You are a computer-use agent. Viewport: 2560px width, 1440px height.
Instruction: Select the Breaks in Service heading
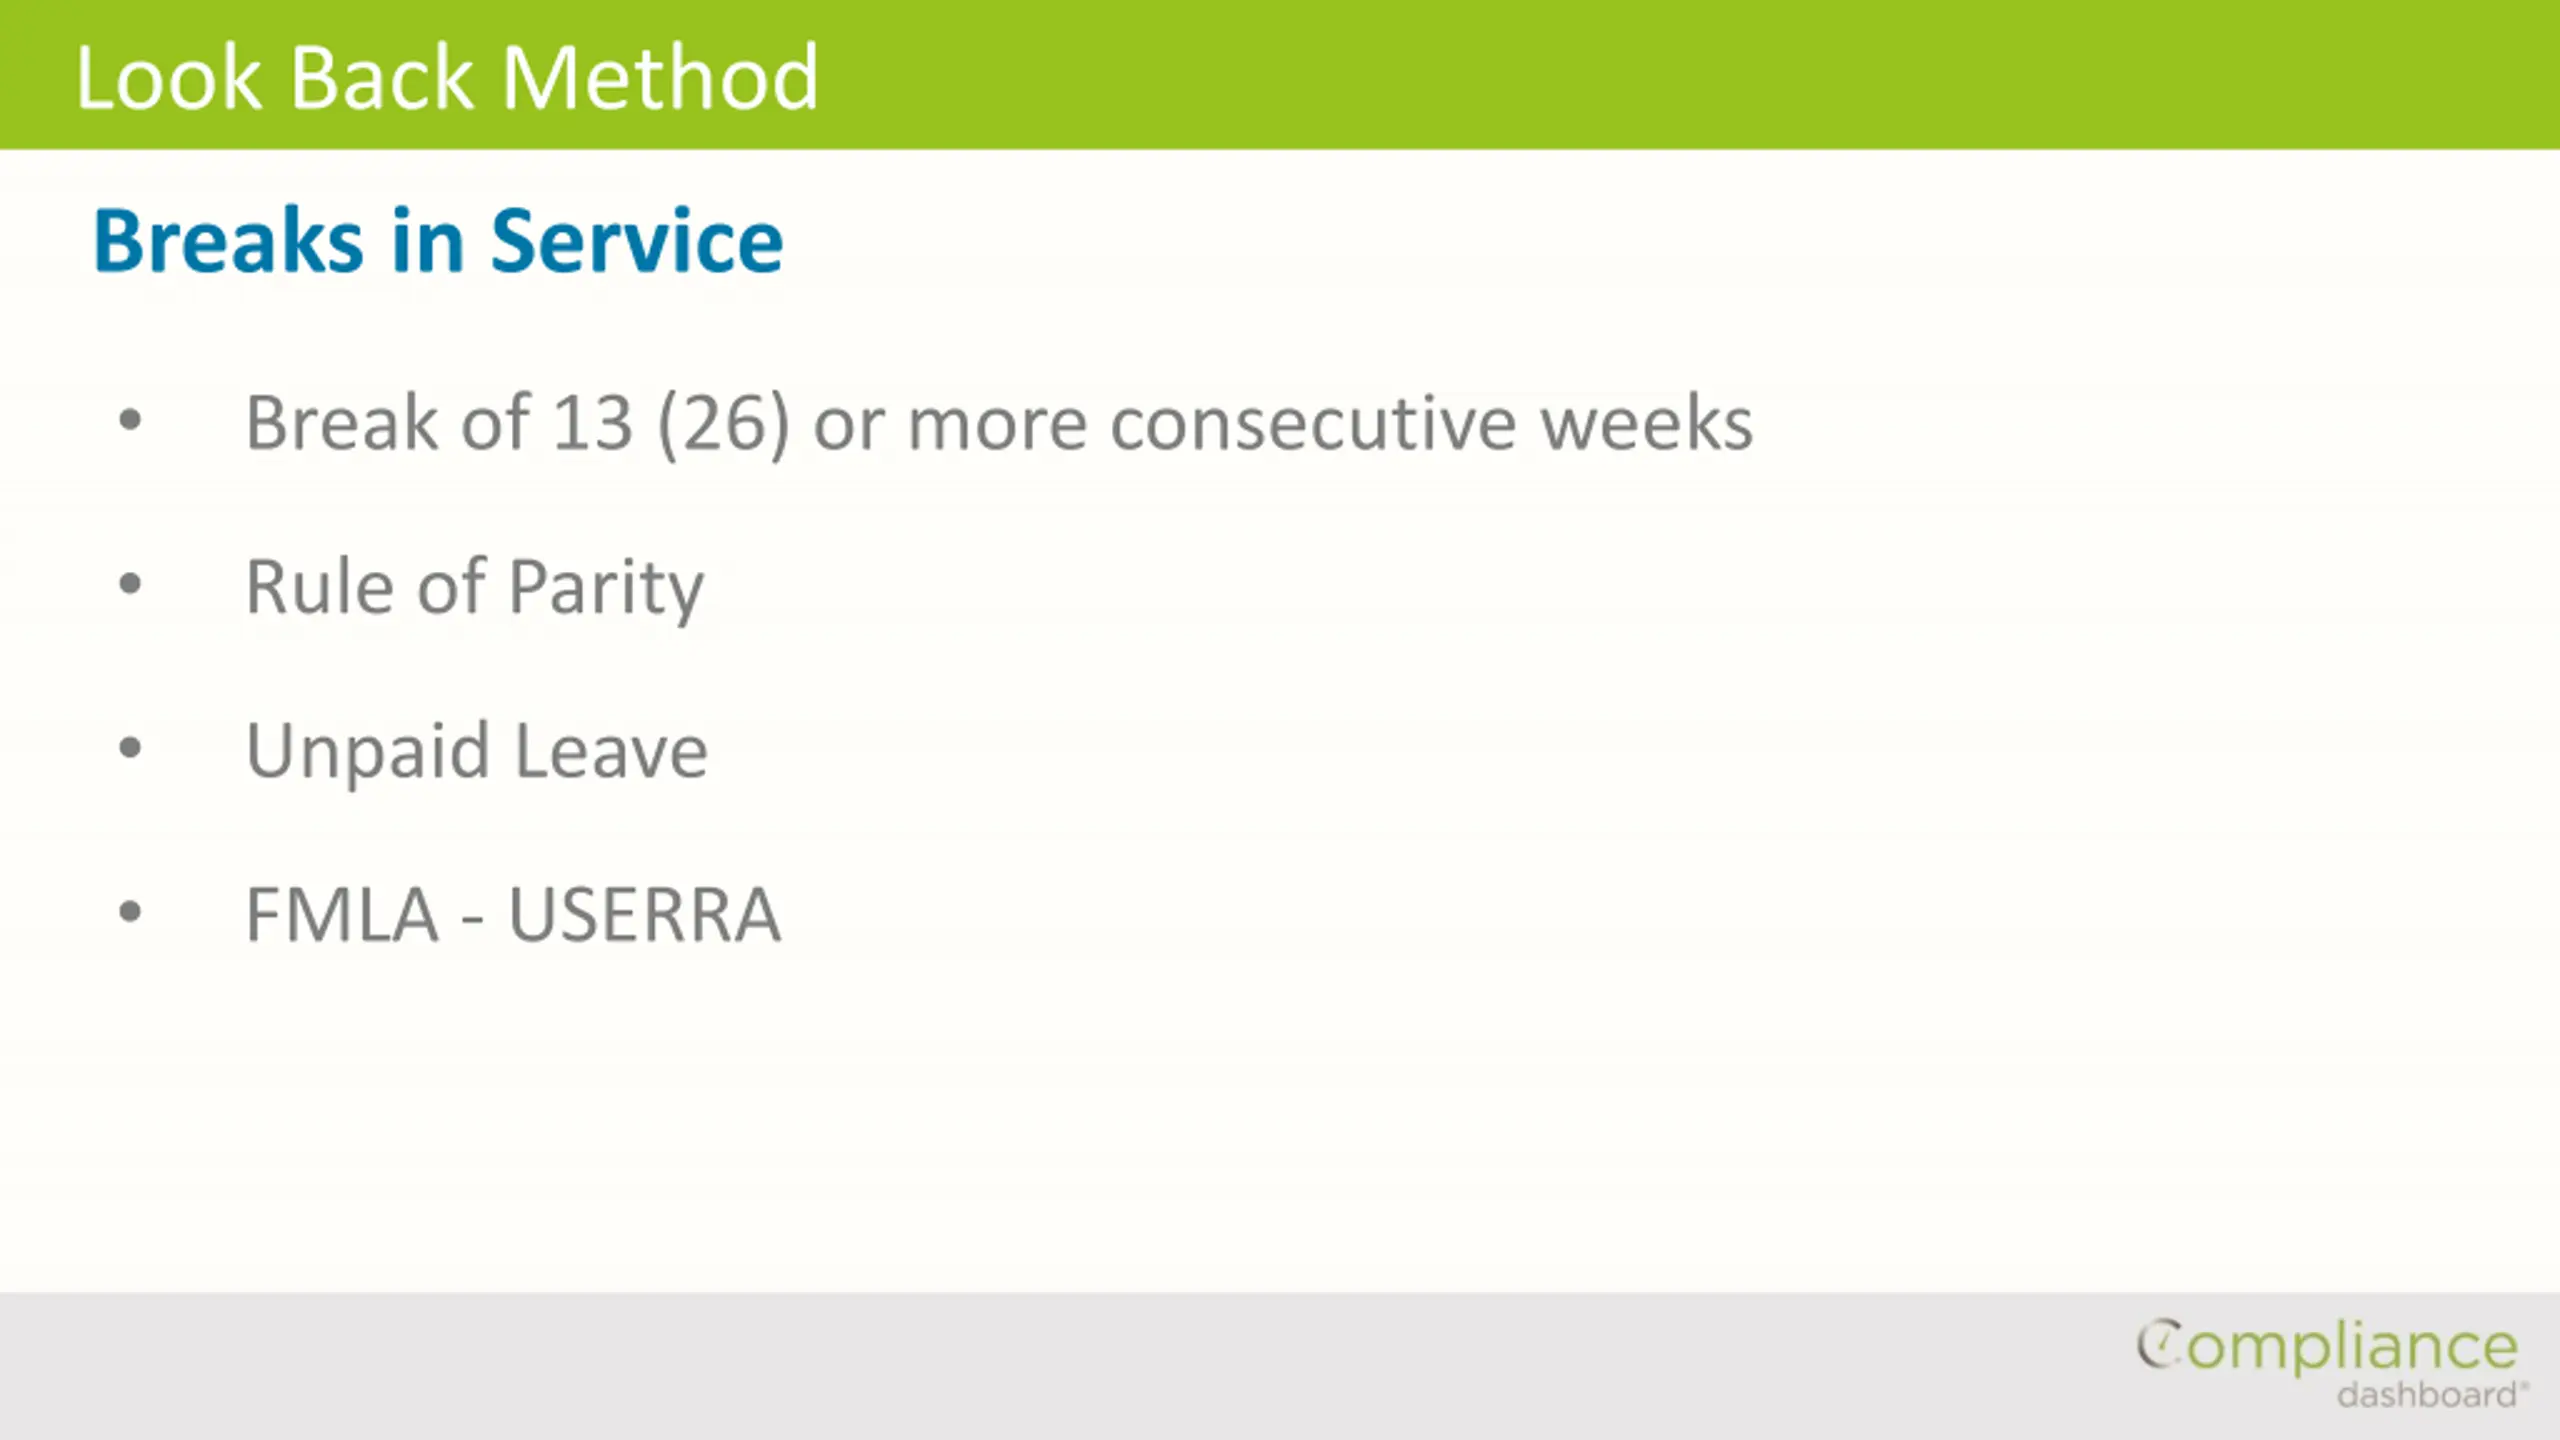438,240
